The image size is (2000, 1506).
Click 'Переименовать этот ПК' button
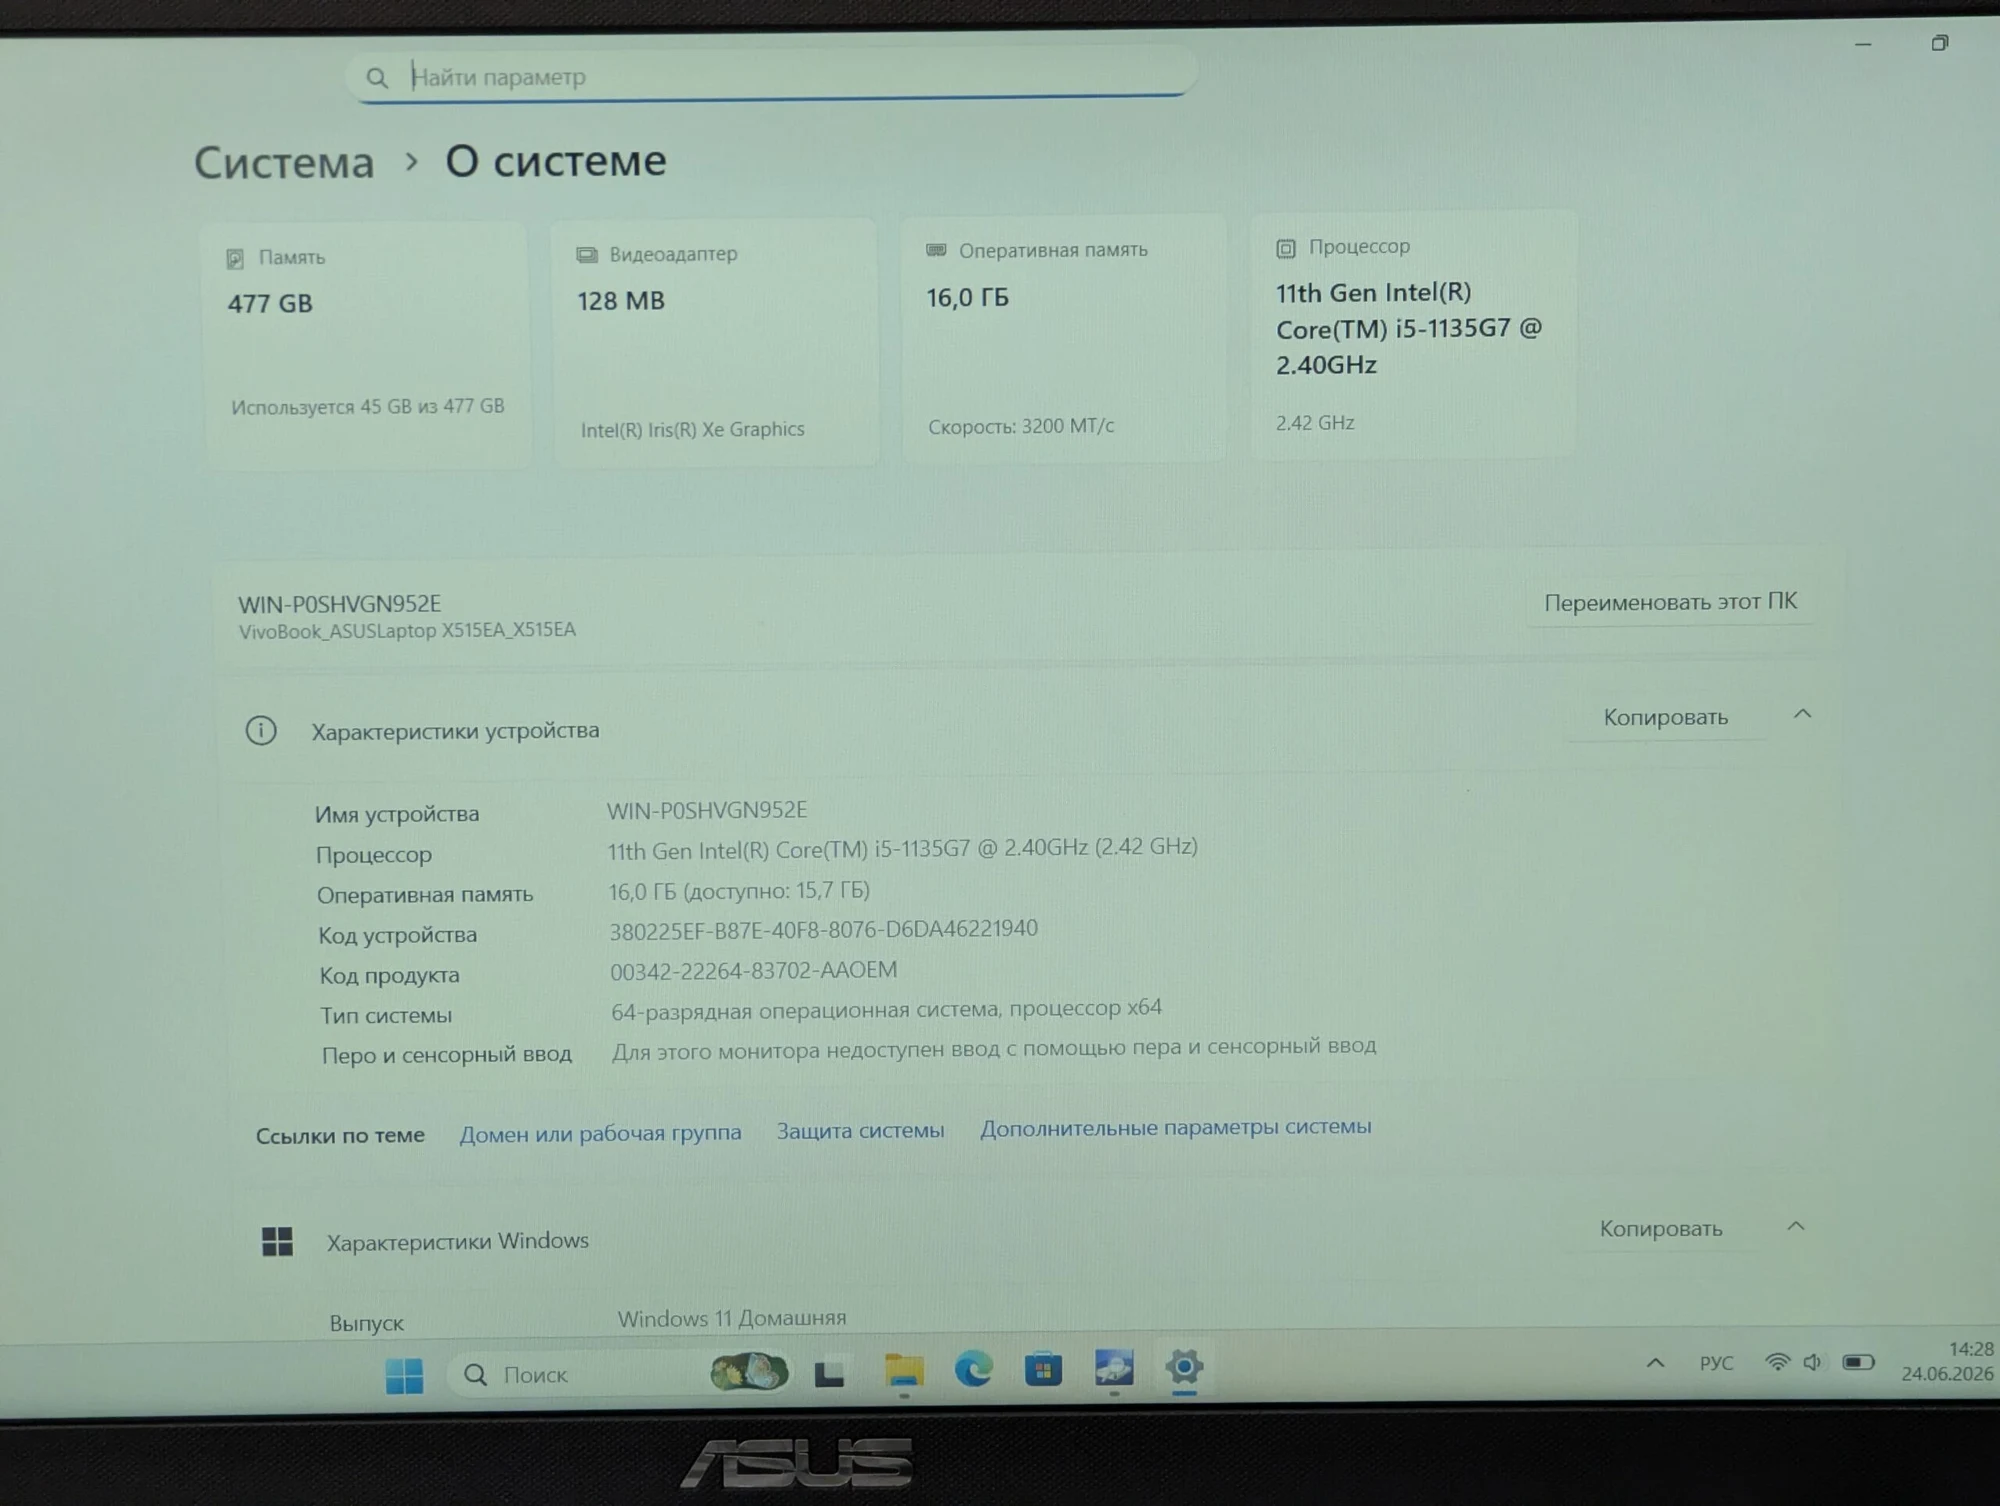click(1670, 602)
